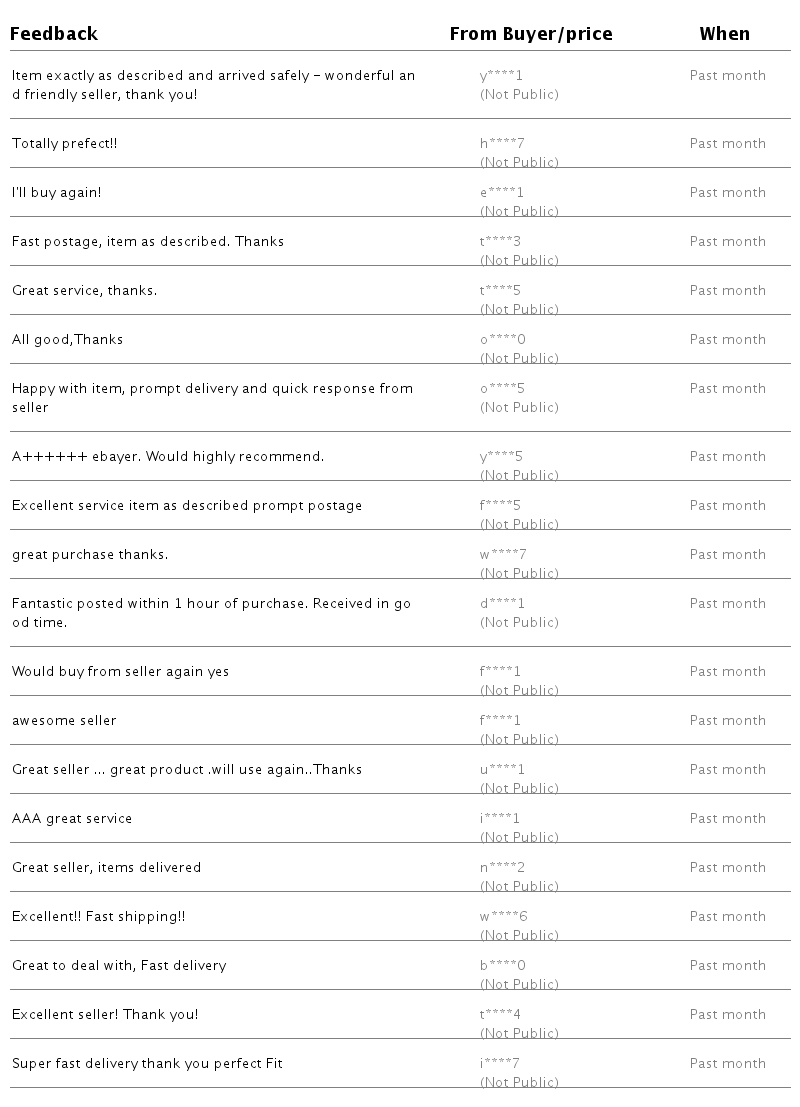800x1107 pixels.
Task: Click the From Buyer/price column header
Action: 530,34
